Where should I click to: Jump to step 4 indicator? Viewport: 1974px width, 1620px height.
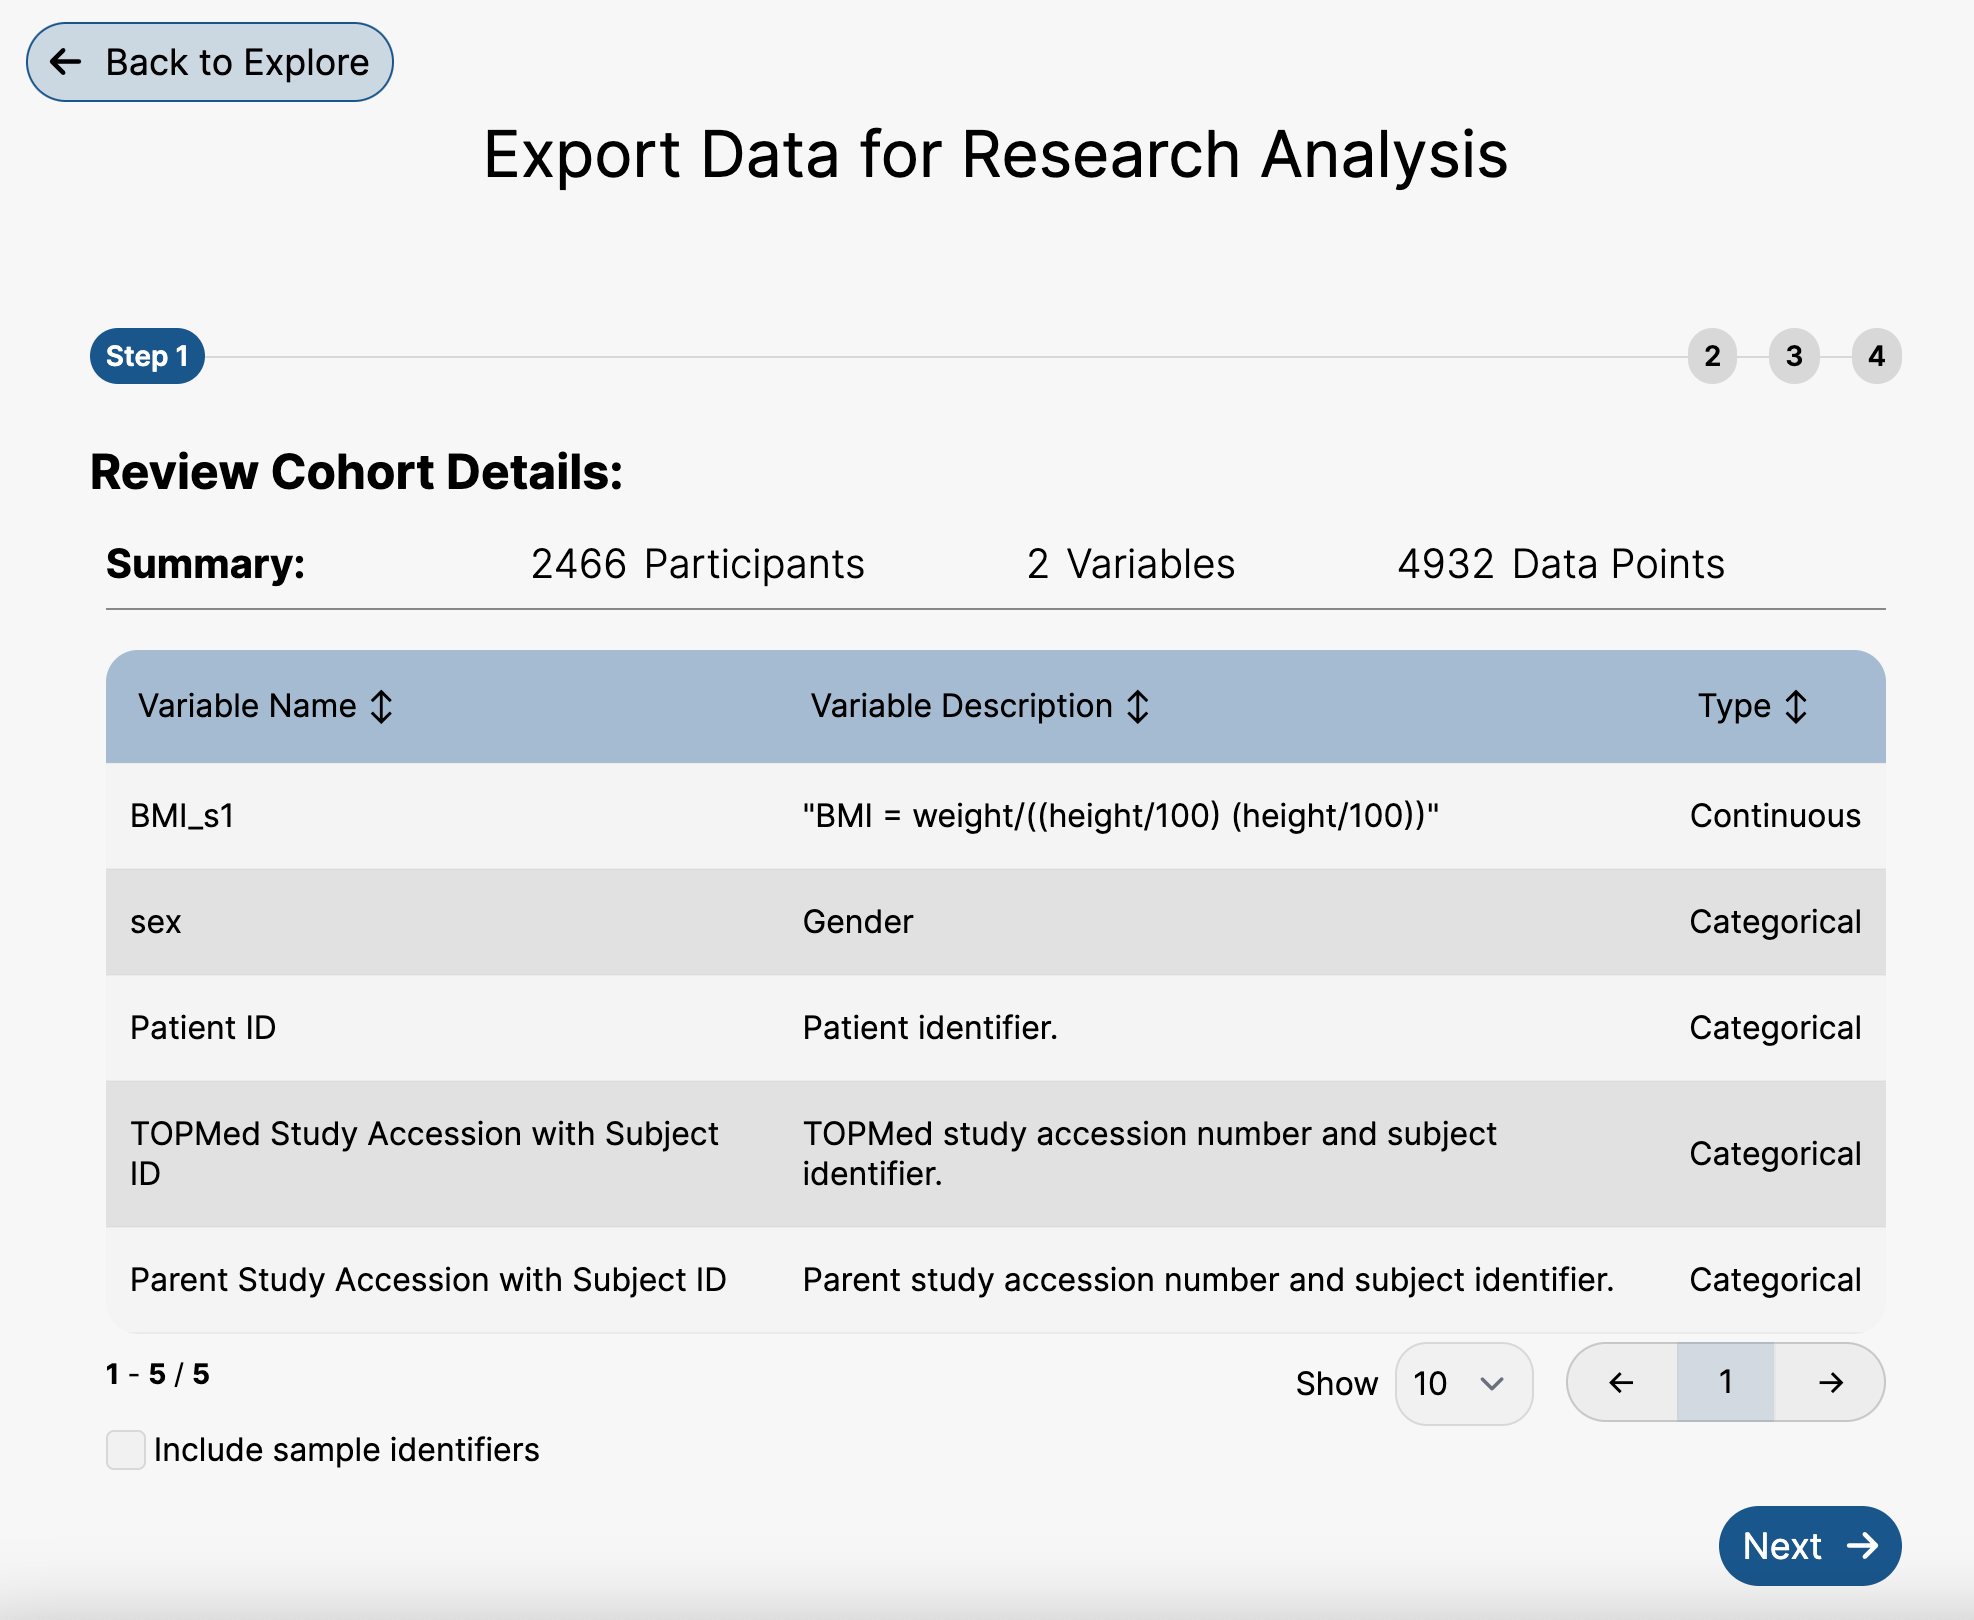(x=1876, y=356)
